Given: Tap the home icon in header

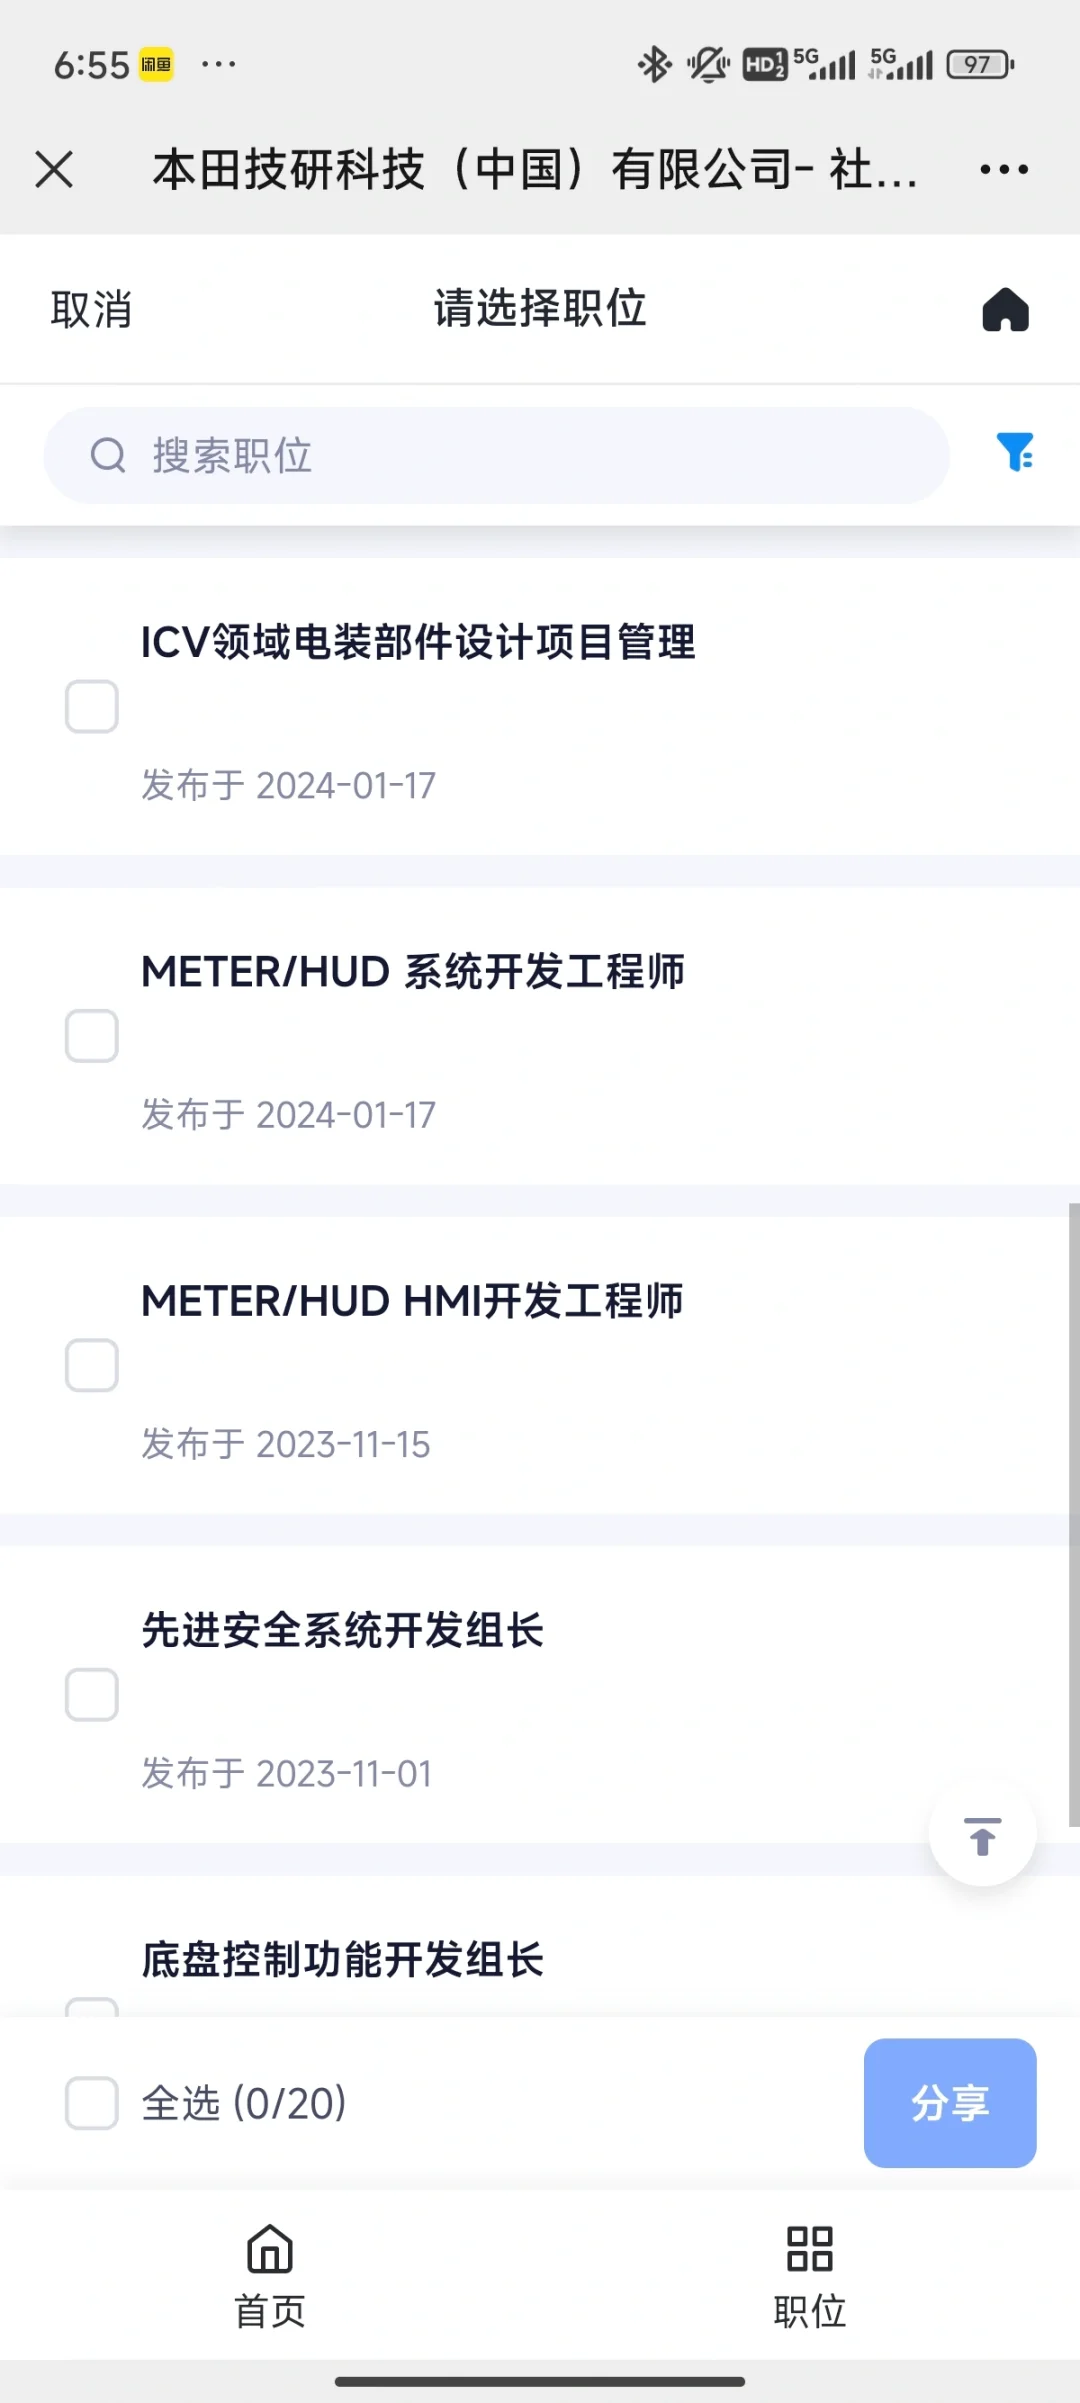Looking at the screenshot, I should coord(1005,309).
